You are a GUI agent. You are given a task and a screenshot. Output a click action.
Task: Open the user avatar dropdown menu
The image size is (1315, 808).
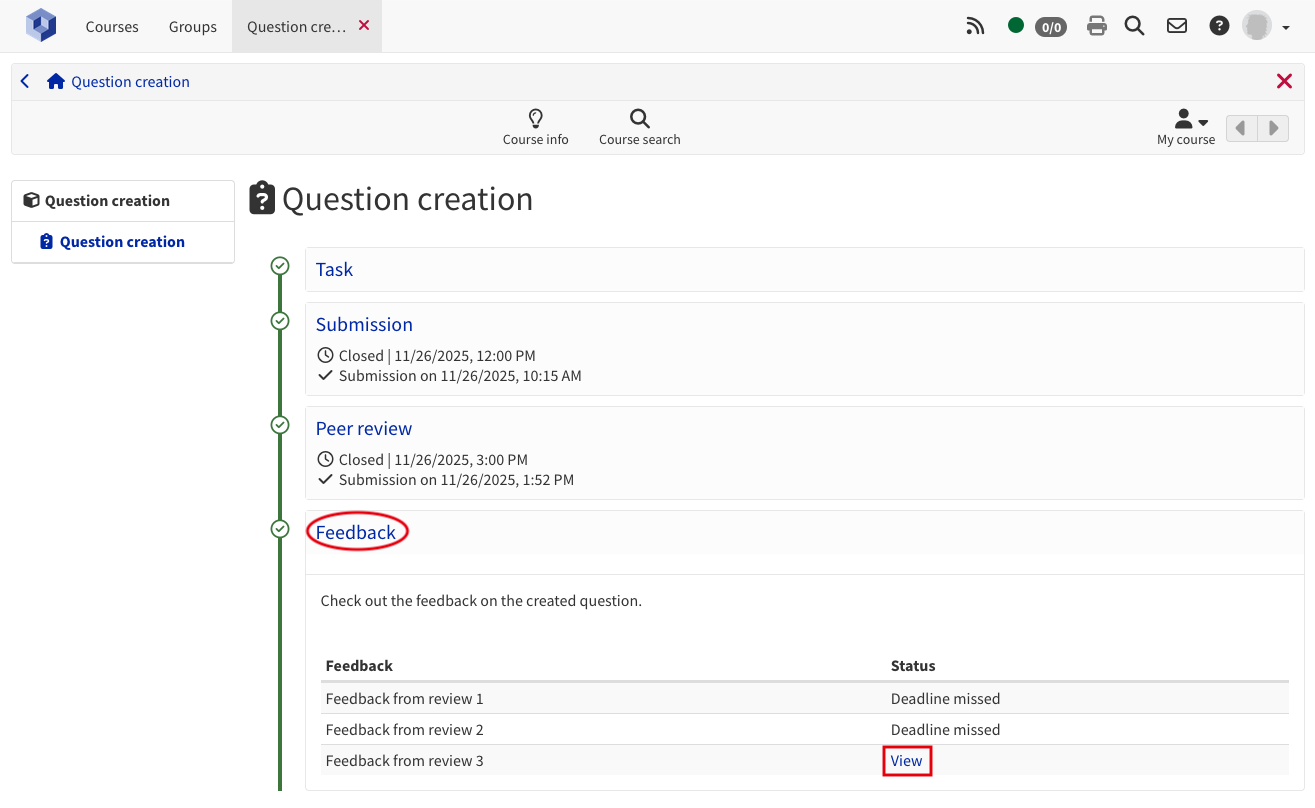coord(1266,26)
